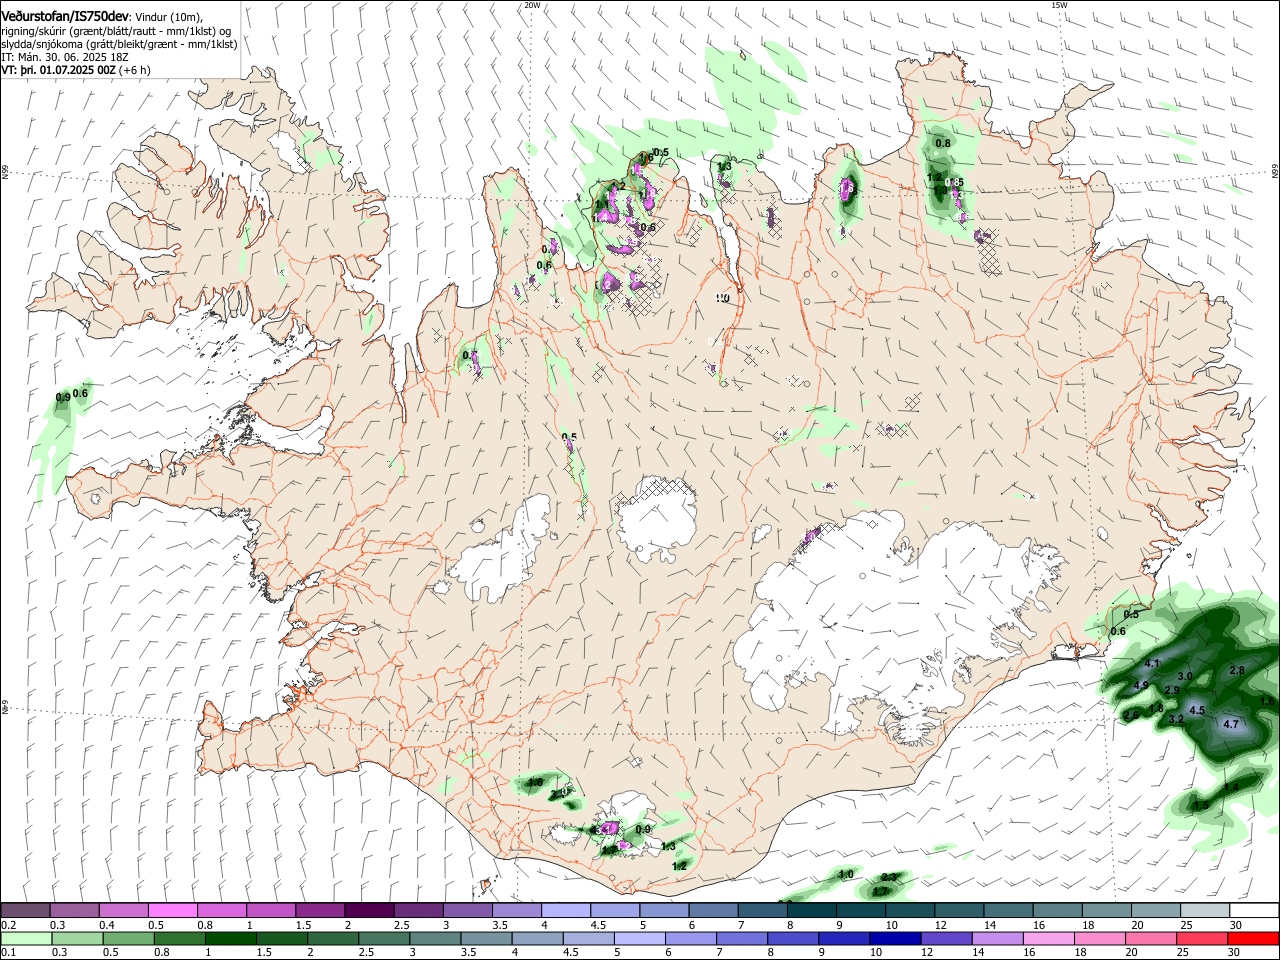Click the 1.4 value on southeast offshore rain band
Screen dimensions: 1280x960
point(1231,788)
